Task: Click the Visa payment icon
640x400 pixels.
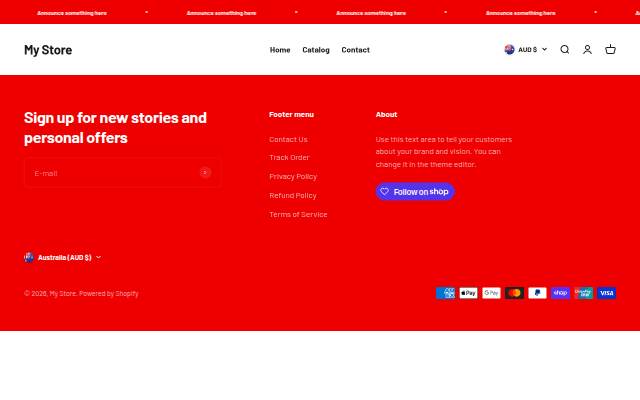Action: point(607,293)
